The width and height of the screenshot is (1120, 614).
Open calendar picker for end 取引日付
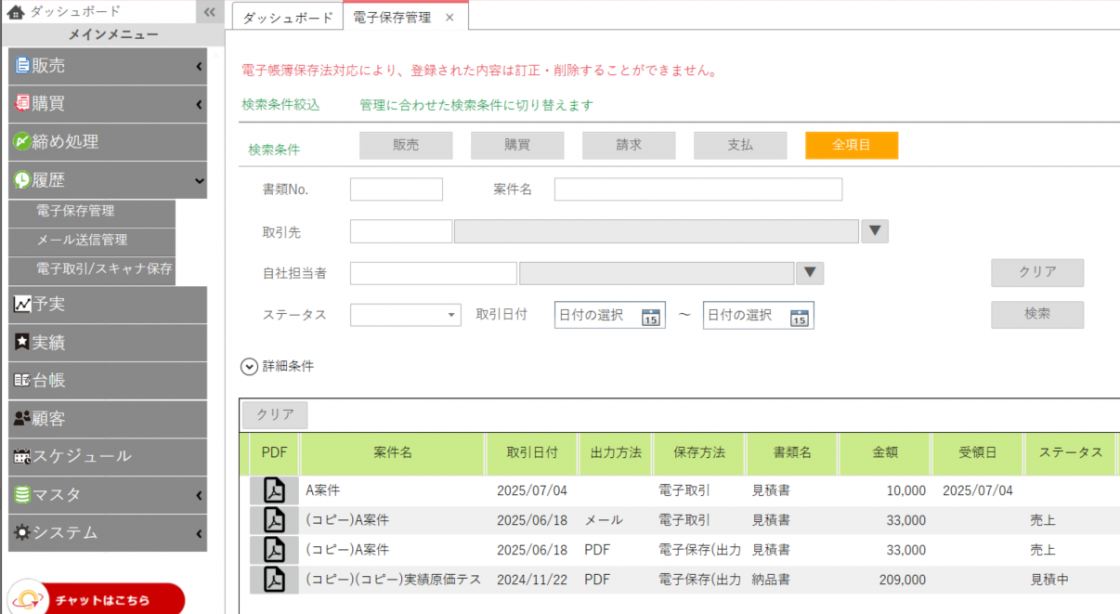(x=799, y=316)
